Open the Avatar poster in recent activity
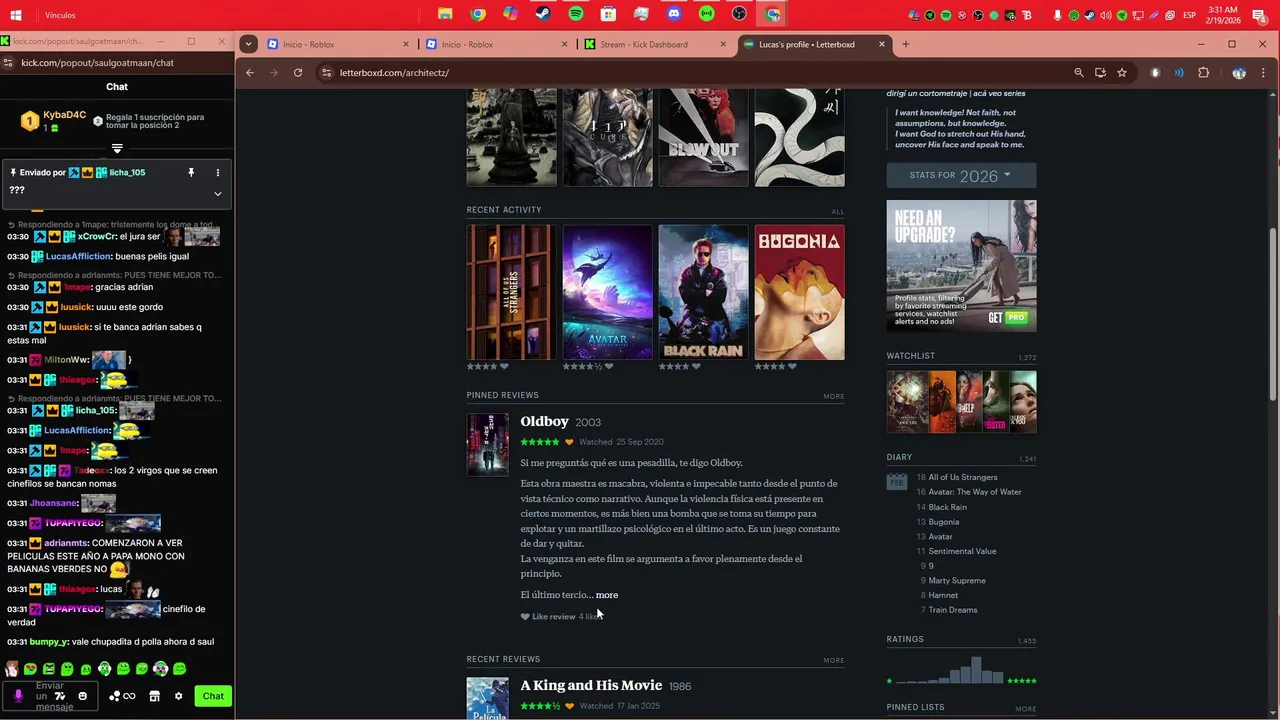1280x720 pixels. tap(607, 292)
